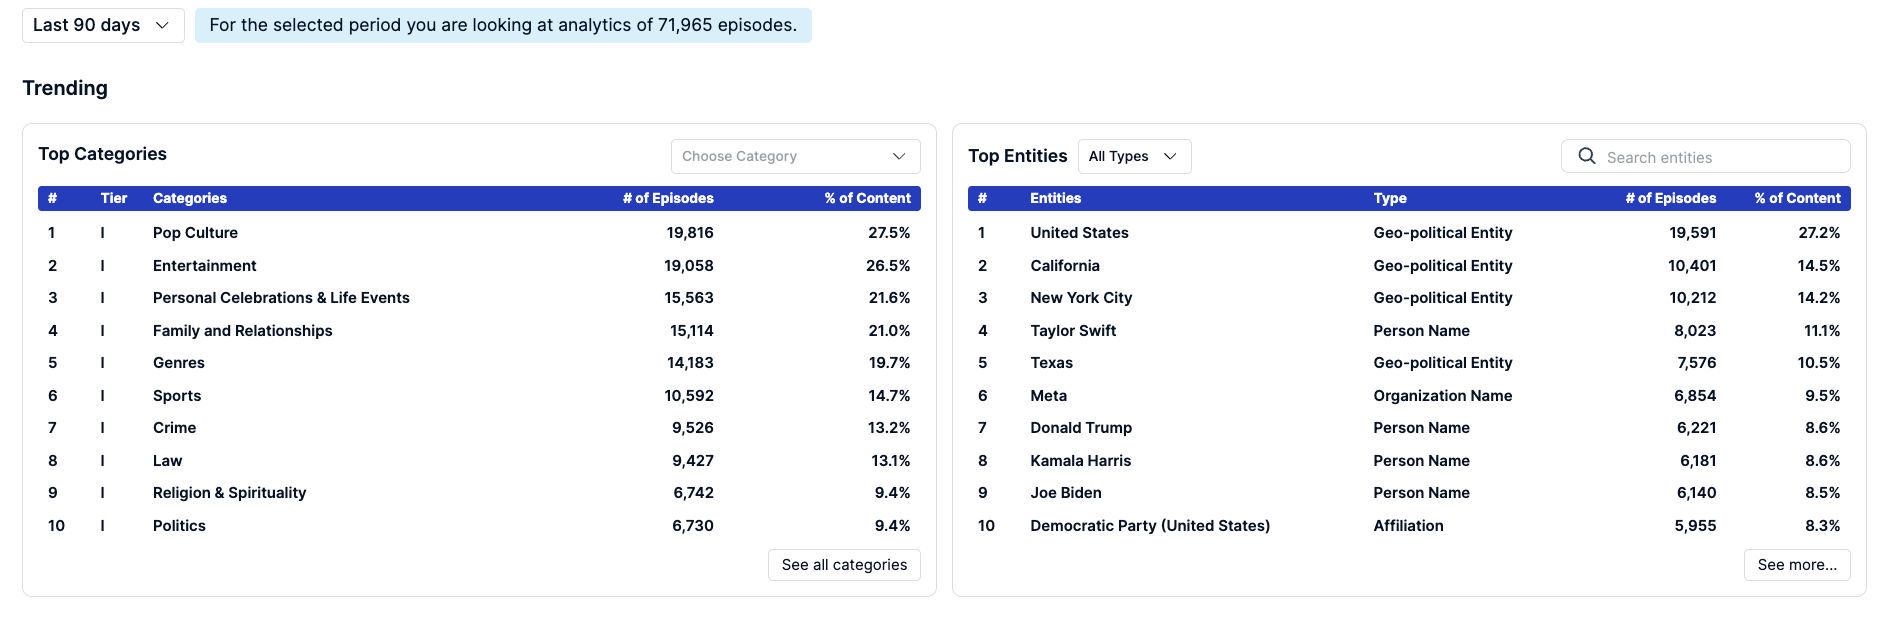Click the Religion & Spirituality category
Screen dimensions: 1893x627
229,493
